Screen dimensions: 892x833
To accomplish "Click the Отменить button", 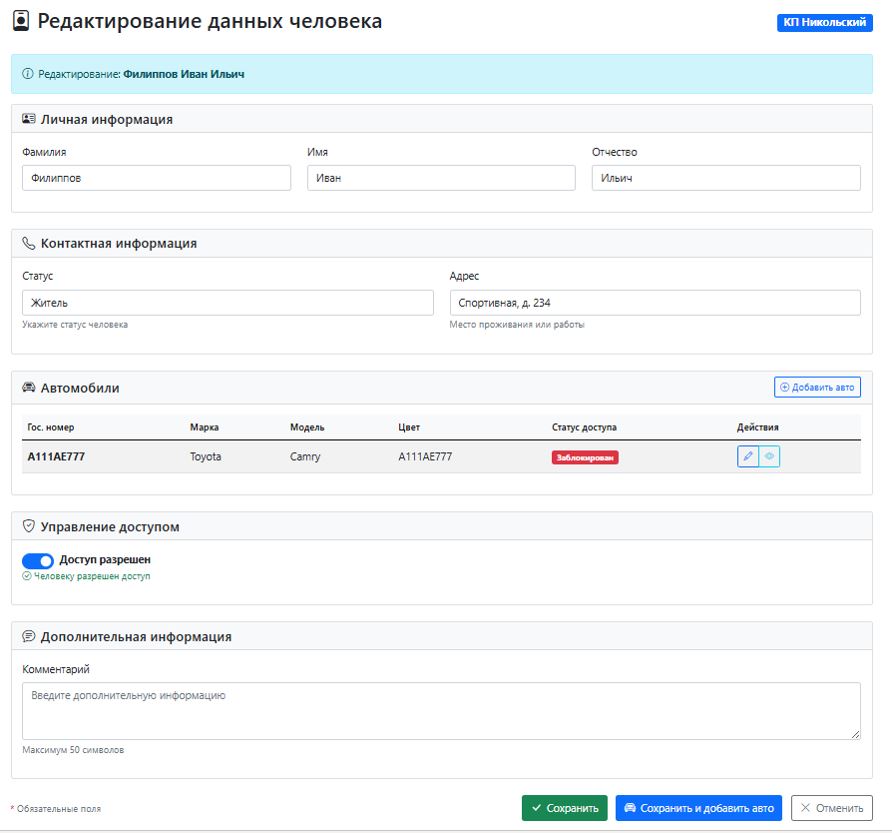I will click(832, 808).
